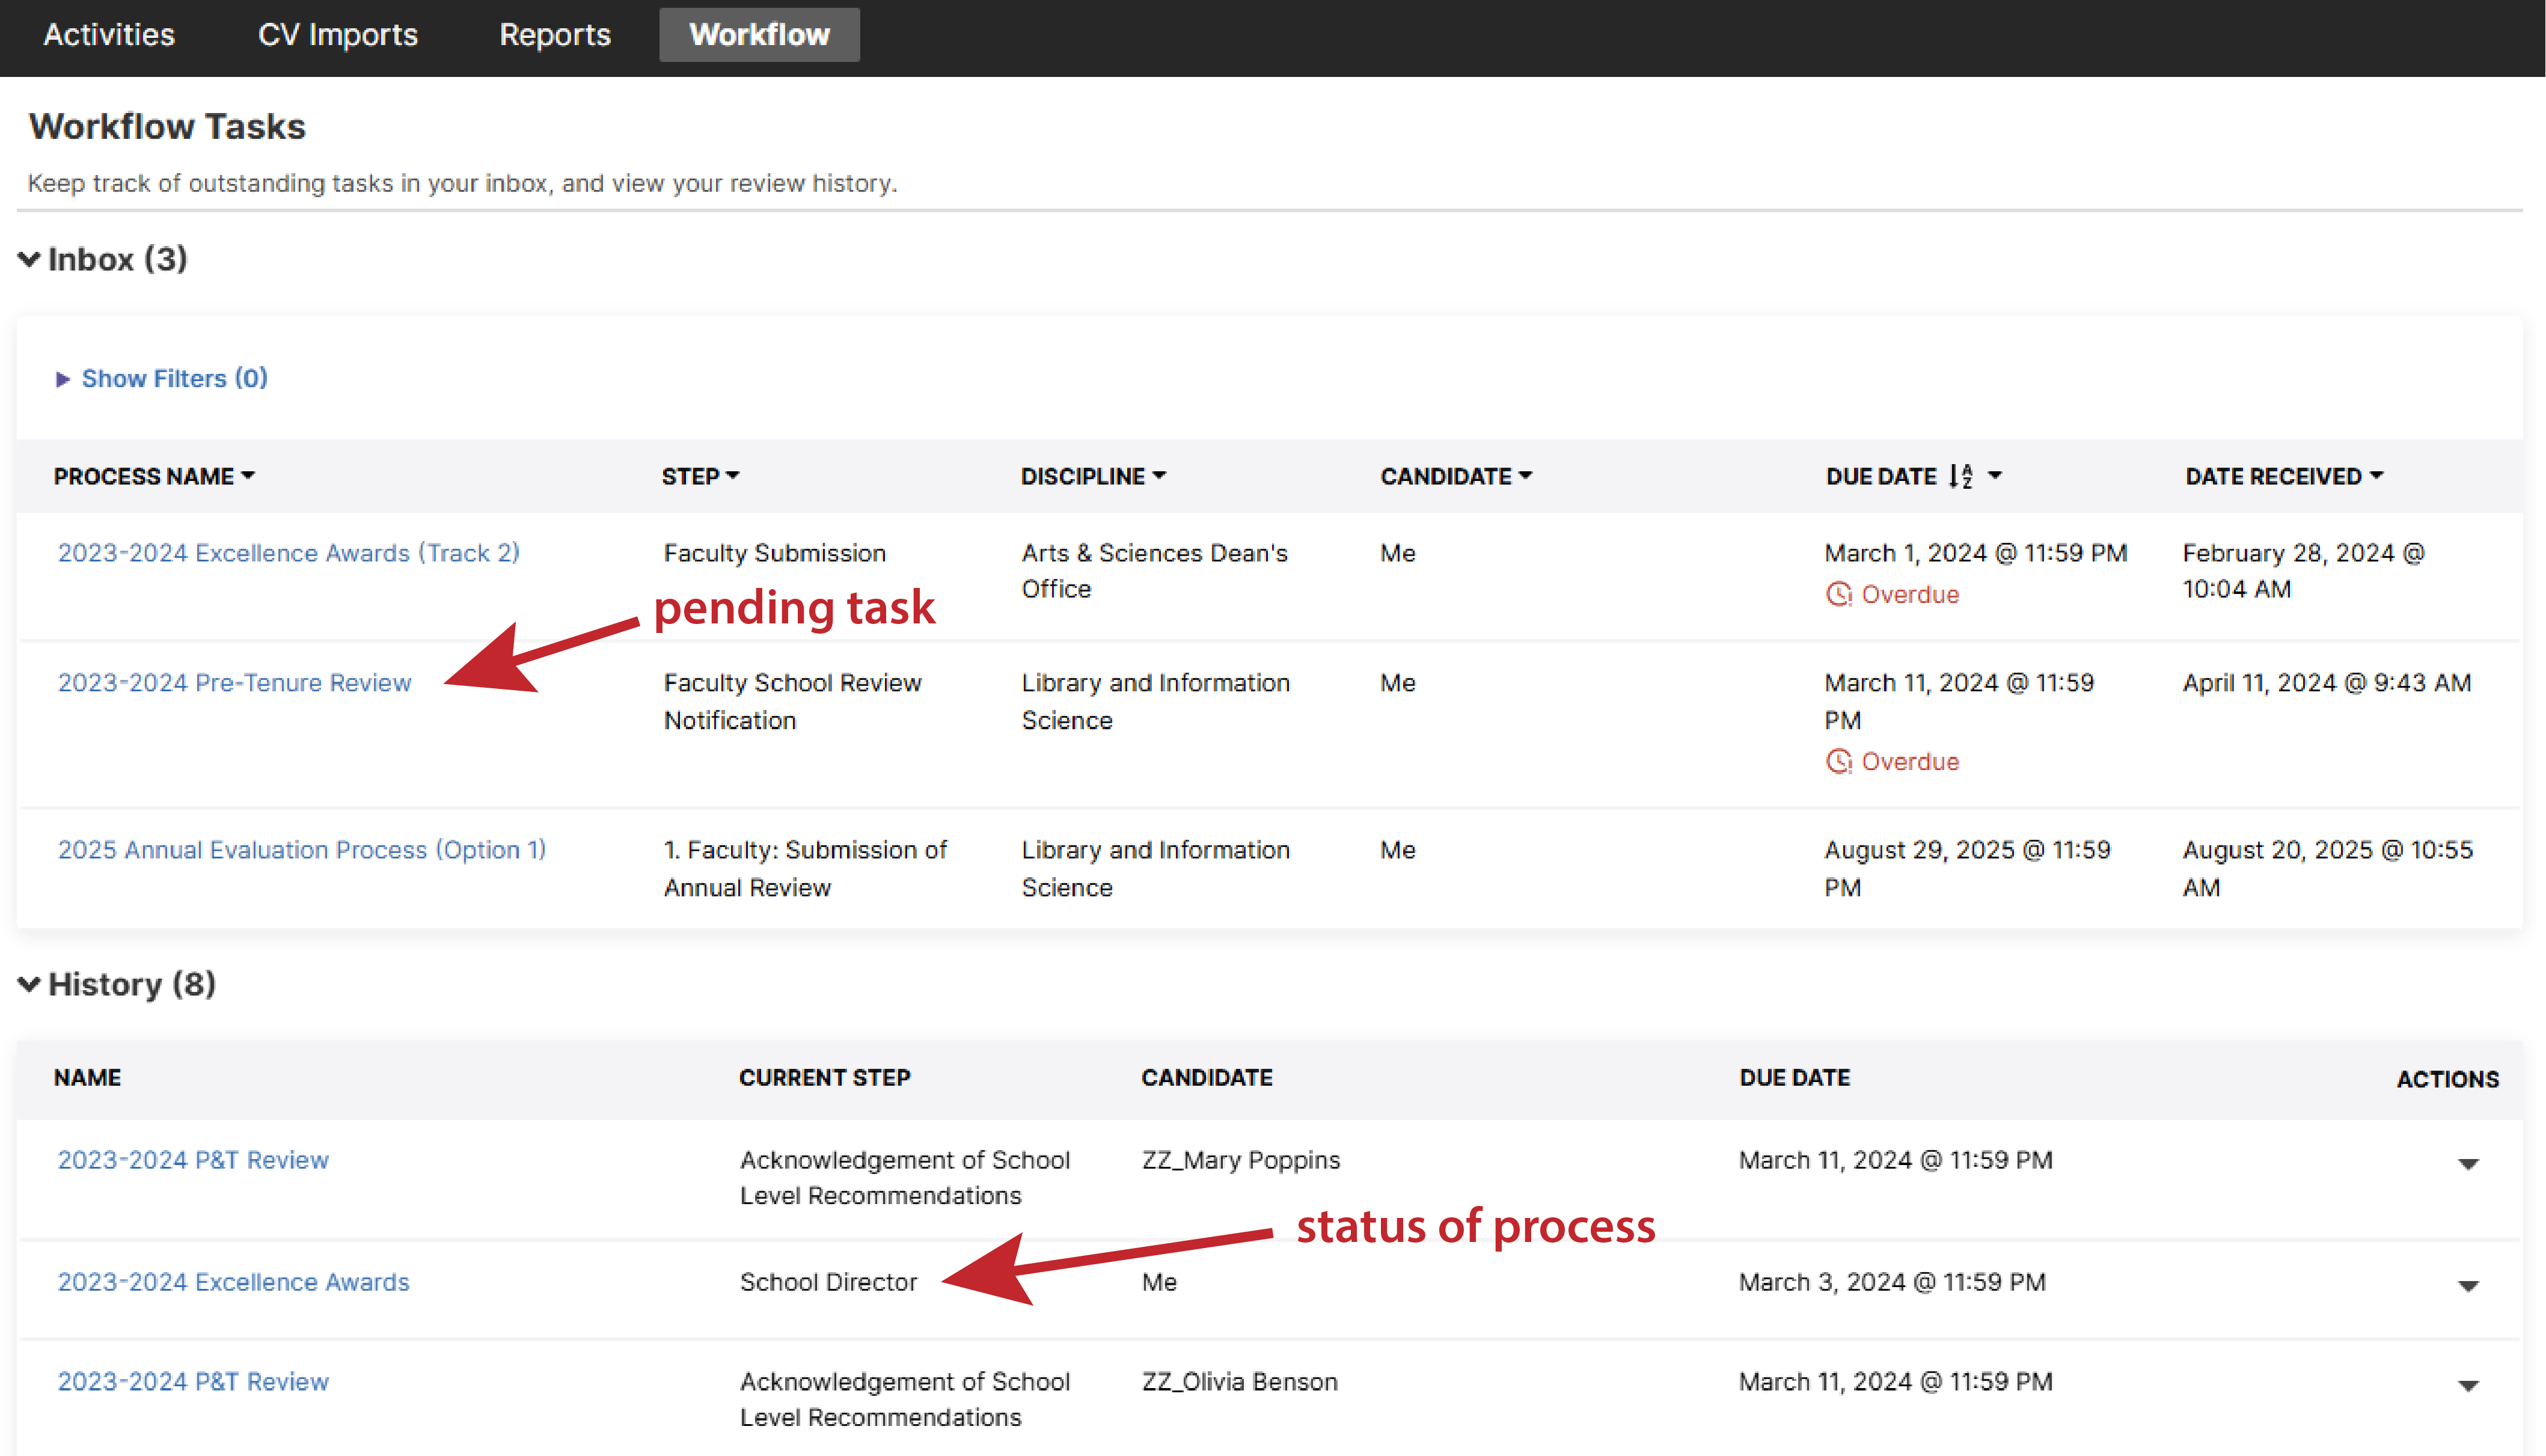Viewport: 2546px width, 1456px height.
Task: Sort by Discipline column header
Action: click(x=1093, y=476)
